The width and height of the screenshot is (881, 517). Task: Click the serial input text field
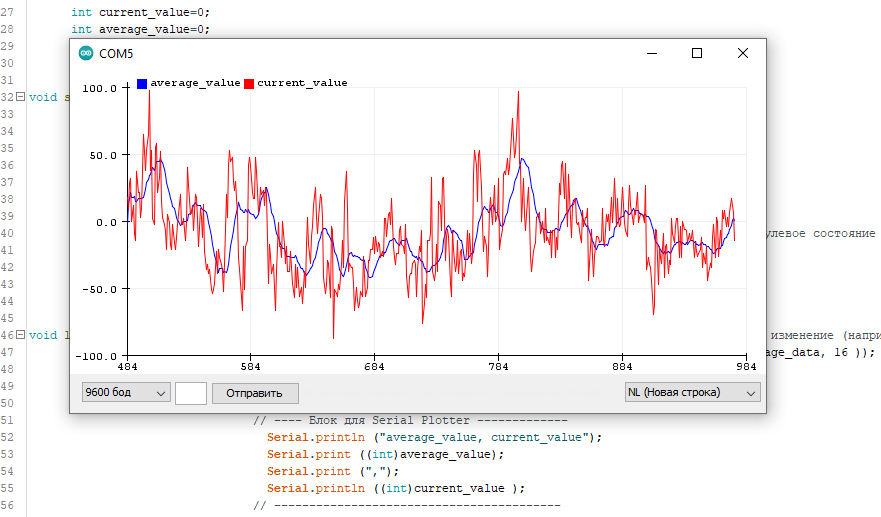pos(191,393)
